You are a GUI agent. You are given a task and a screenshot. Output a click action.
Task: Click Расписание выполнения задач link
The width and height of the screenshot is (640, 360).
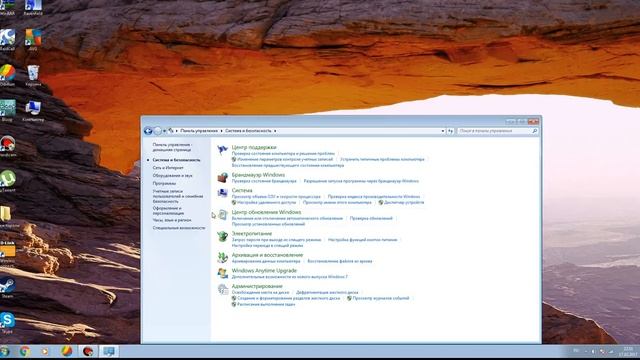click(266, 304)
